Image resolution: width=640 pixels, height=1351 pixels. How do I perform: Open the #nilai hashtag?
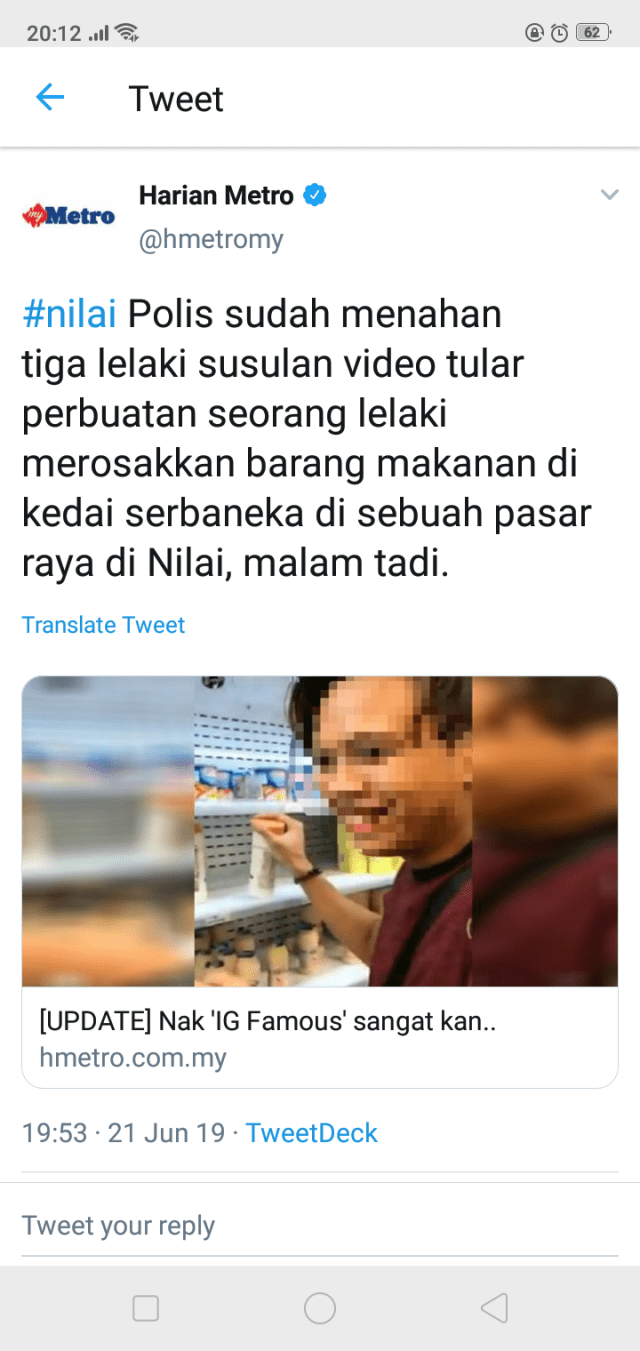(x=69, y=314)
